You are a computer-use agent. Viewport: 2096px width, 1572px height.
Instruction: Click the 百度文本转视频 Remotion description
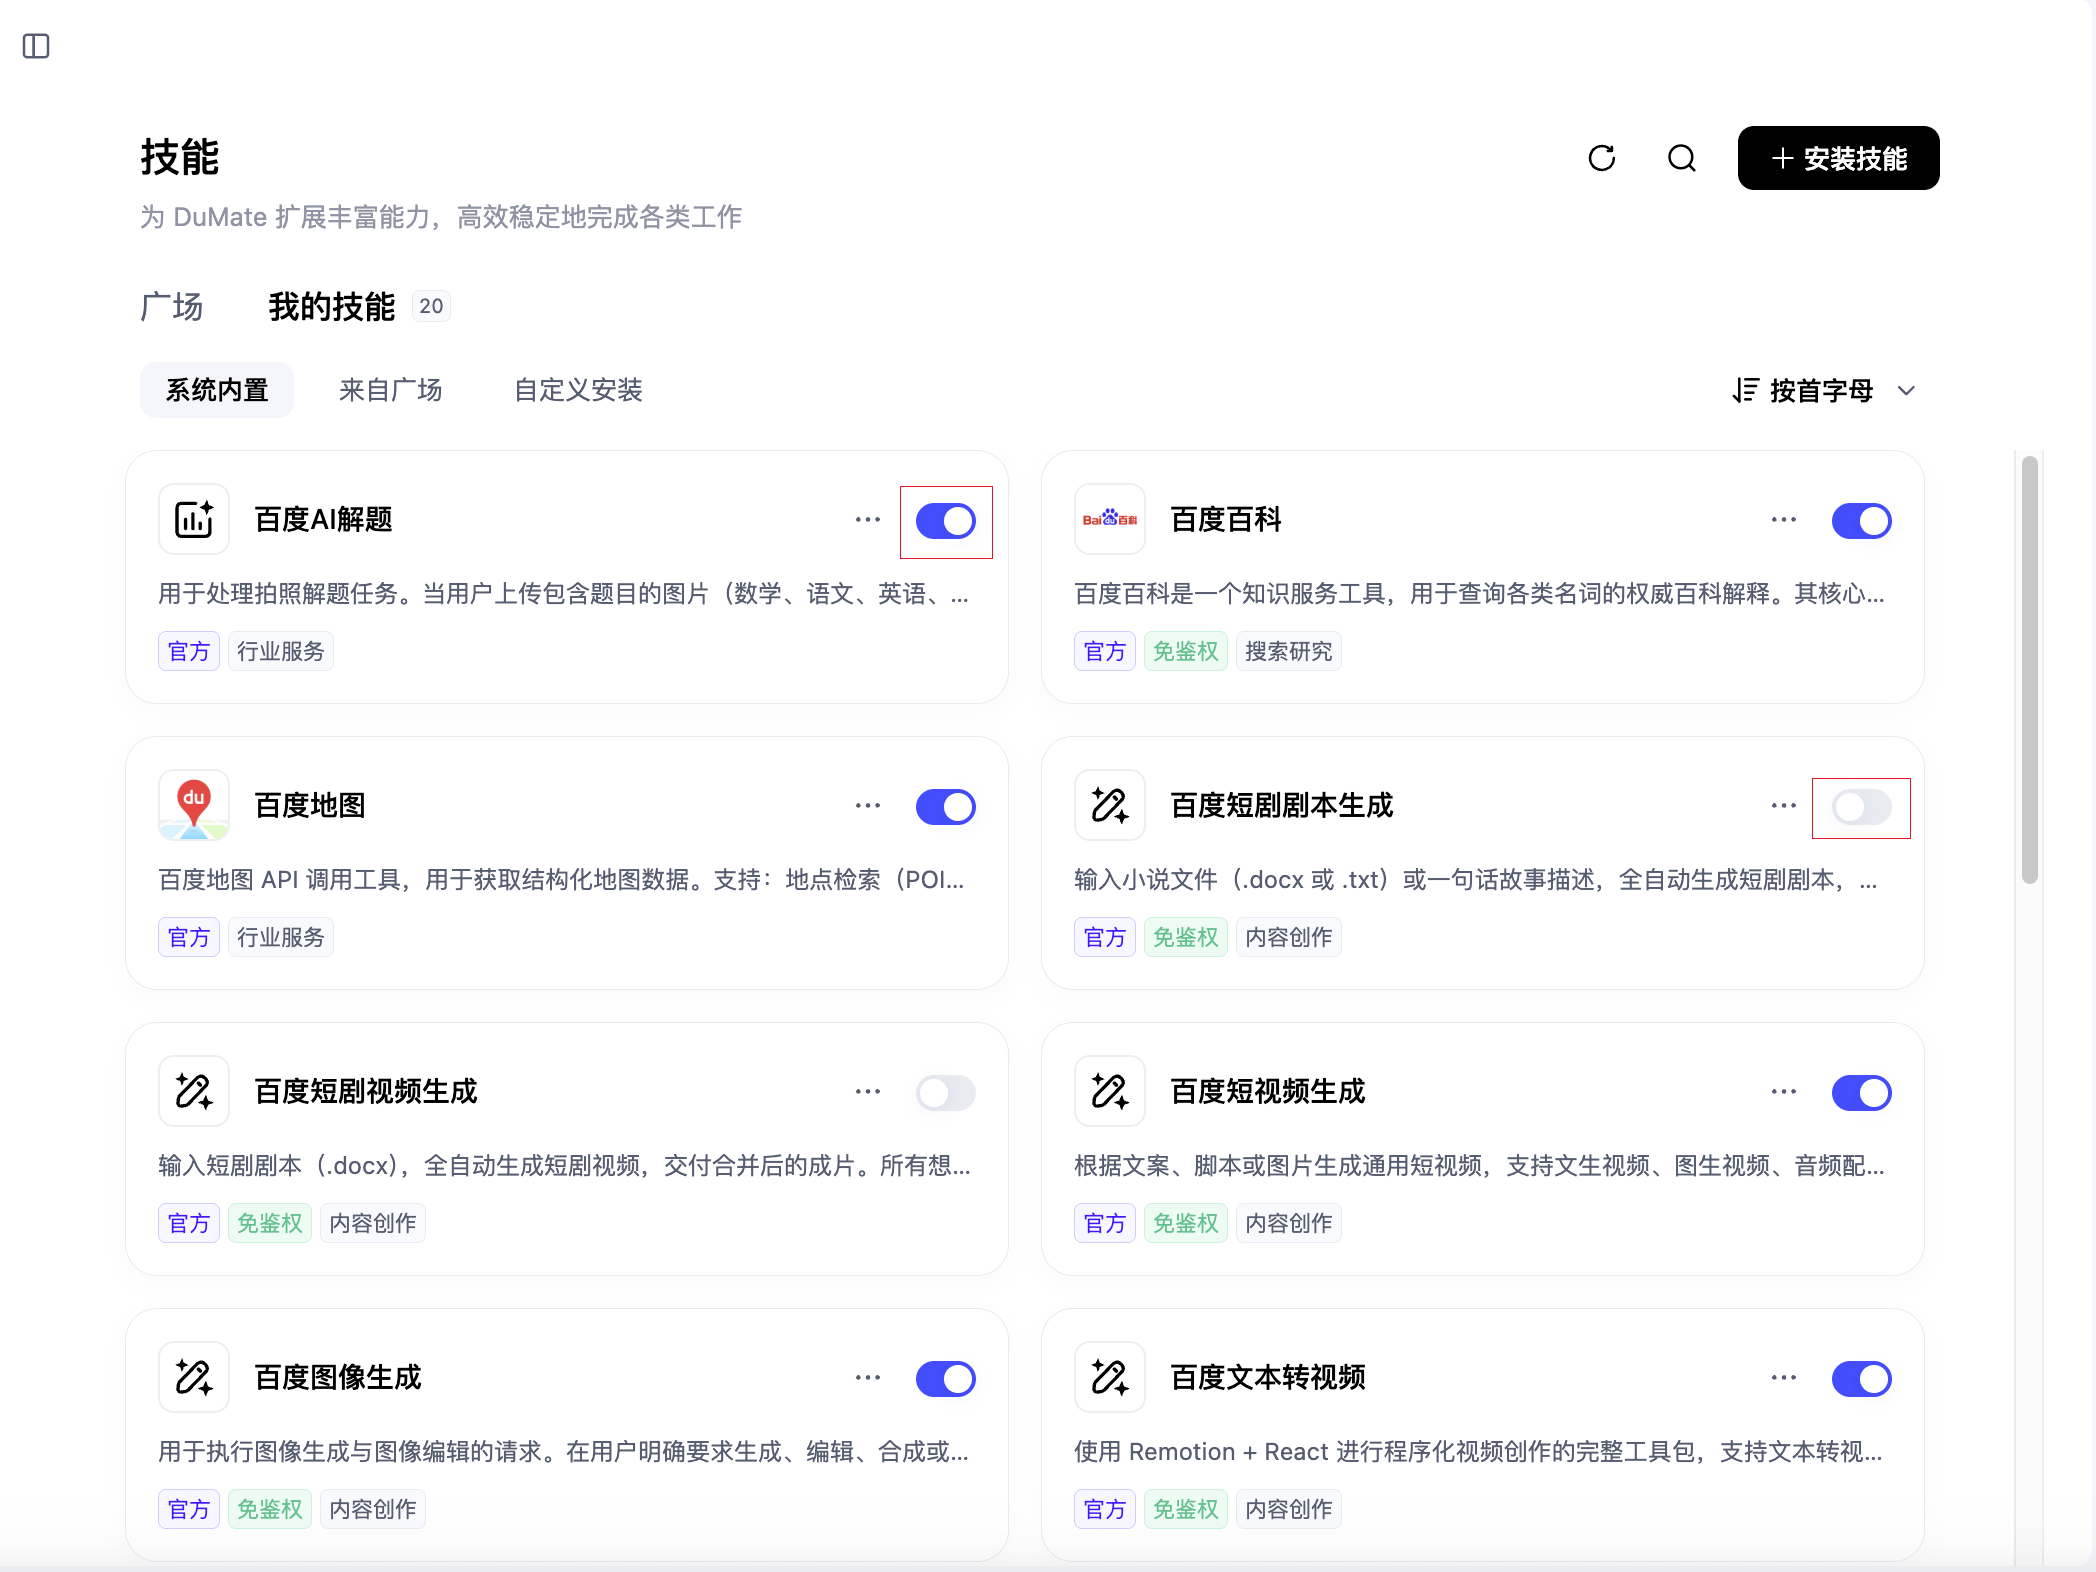tap(1479, 1452)
